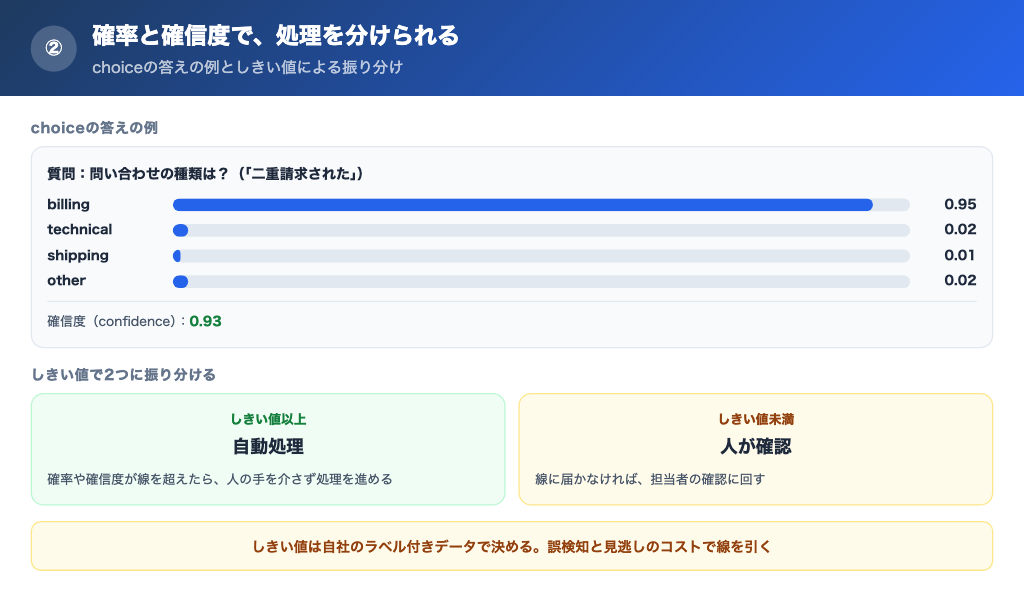Click the しきい値以上 label
This screenshot has height=591, width=1024.
(x=268, y=419)
